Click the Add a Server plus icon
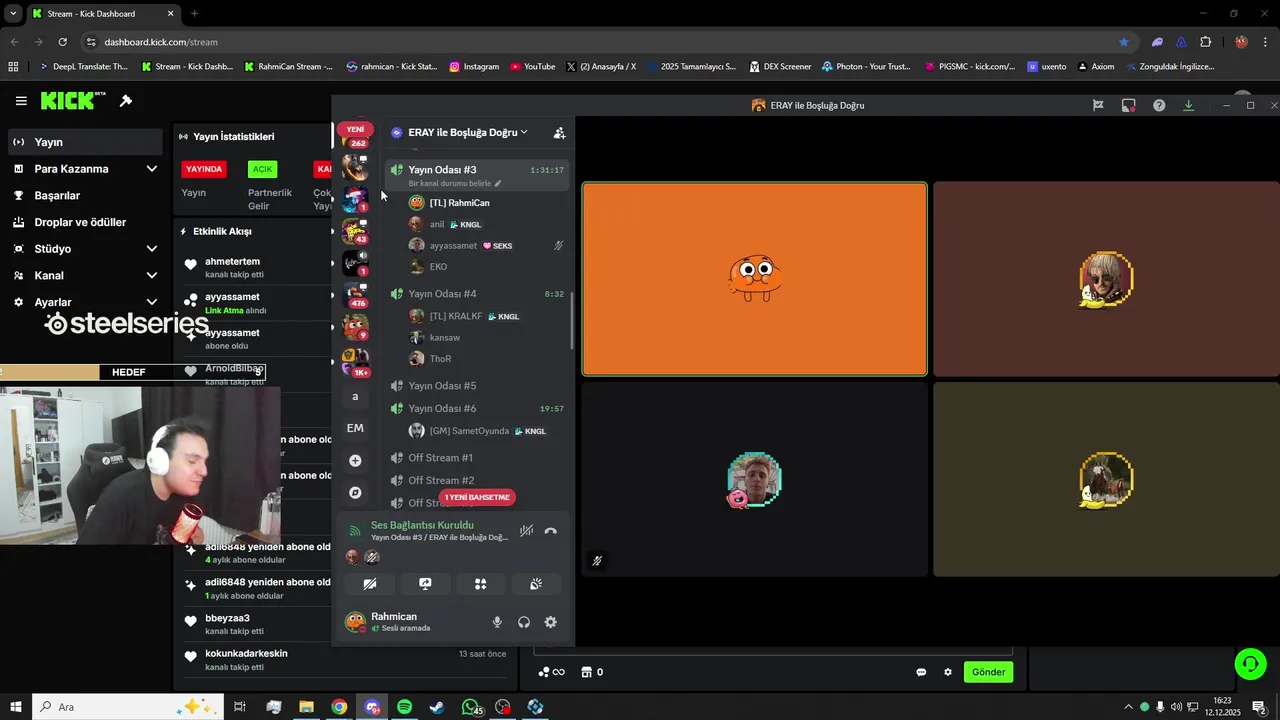 355,461
